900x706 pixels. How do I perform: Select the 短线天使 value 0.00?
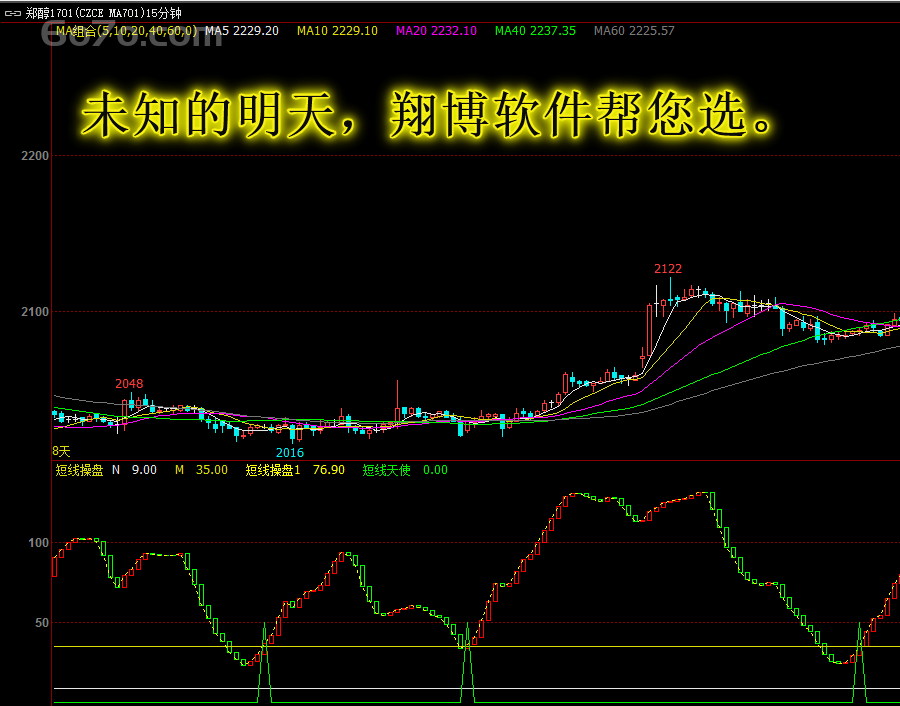click(435, 470)
